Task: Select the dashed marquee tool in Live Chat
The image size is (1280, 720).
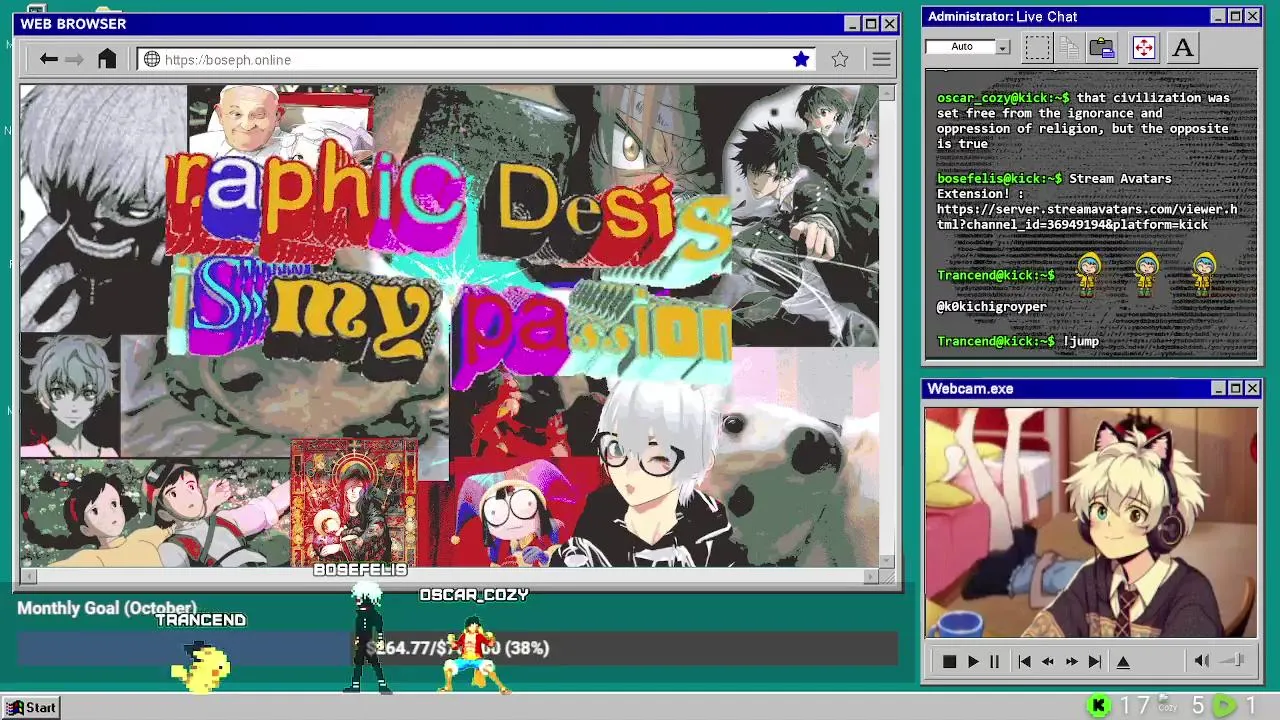Action: 1037,47
